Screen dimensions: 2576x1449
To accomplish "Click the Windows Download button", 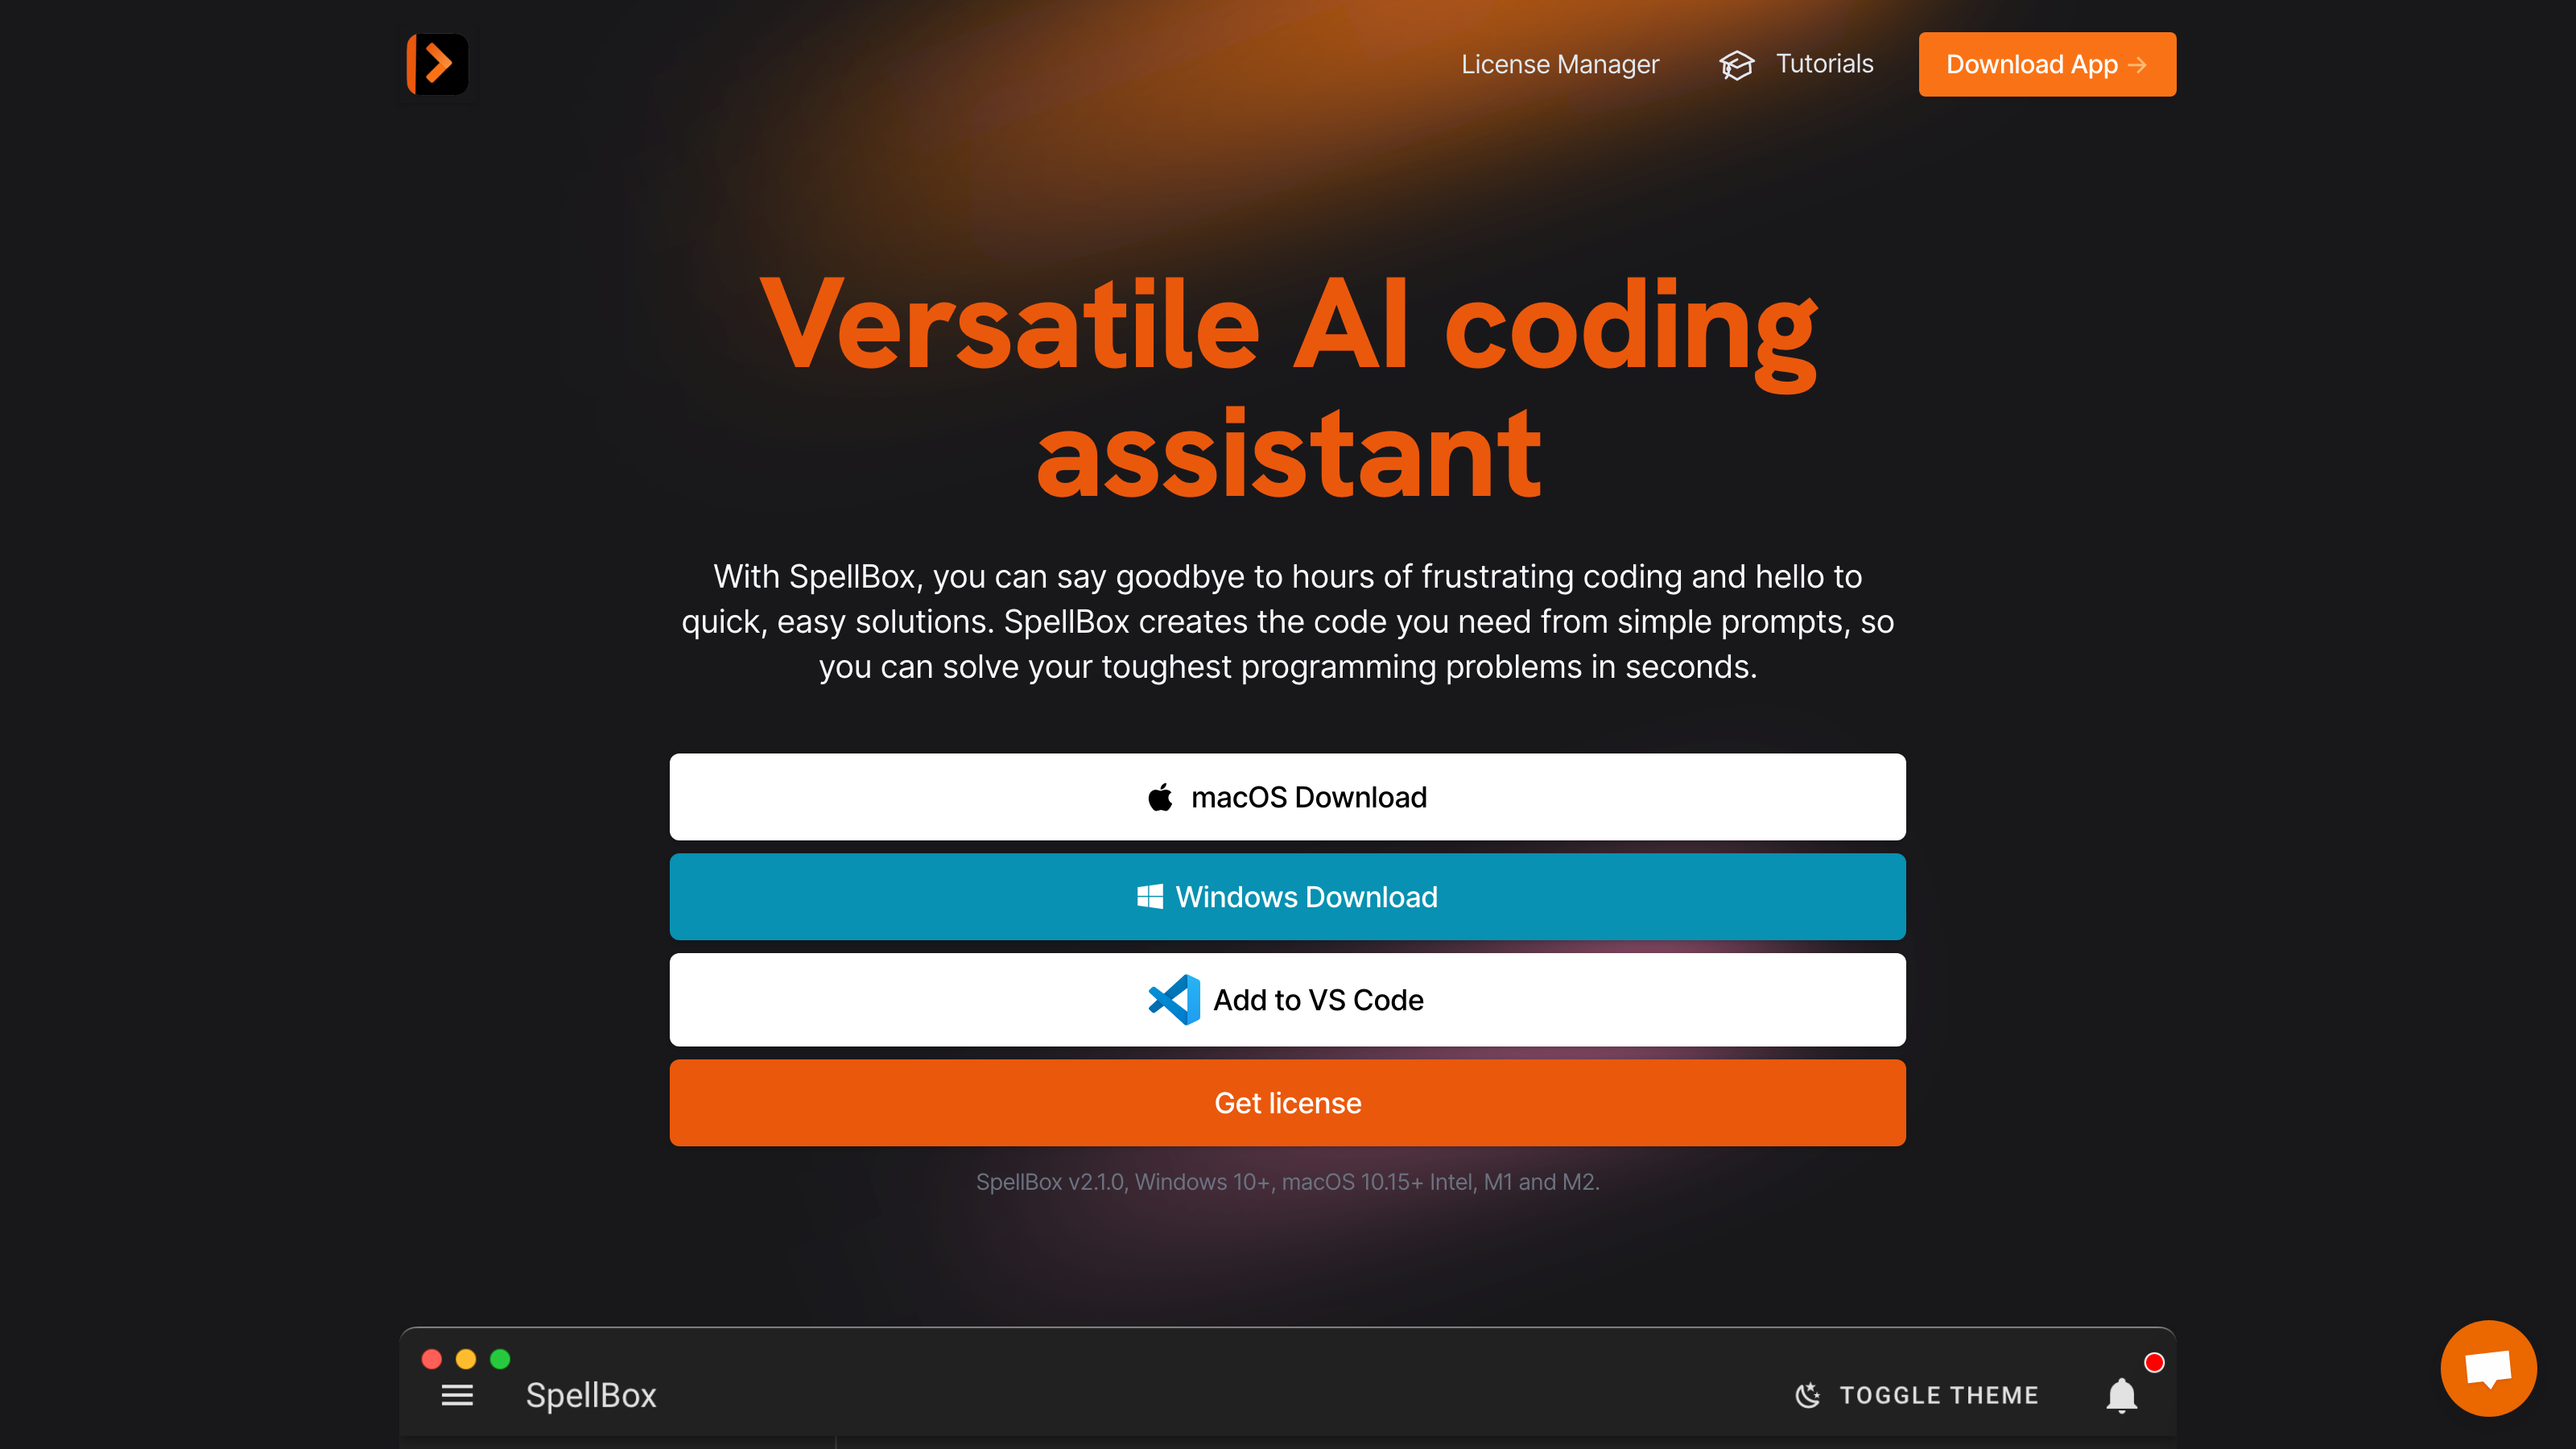I will [x=1288, y=895].
